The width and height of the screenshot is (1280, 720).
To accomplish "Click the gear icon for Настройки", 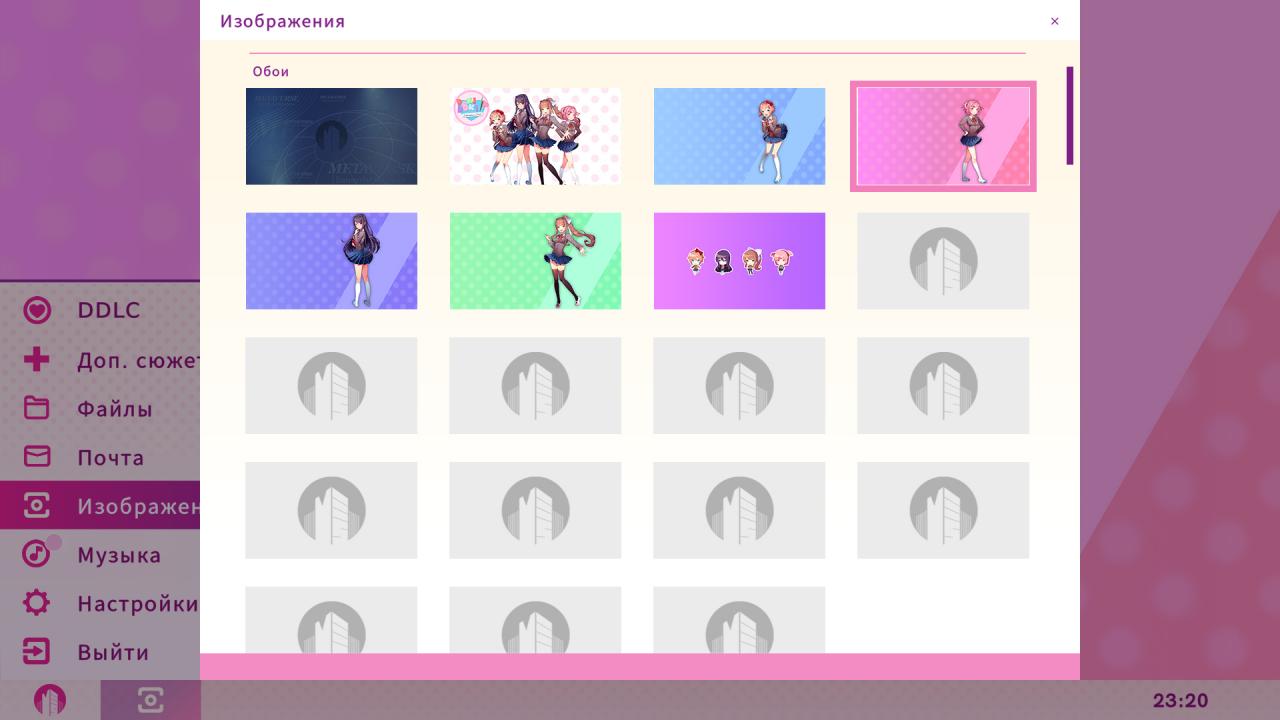I will click(x=37, y=603).
